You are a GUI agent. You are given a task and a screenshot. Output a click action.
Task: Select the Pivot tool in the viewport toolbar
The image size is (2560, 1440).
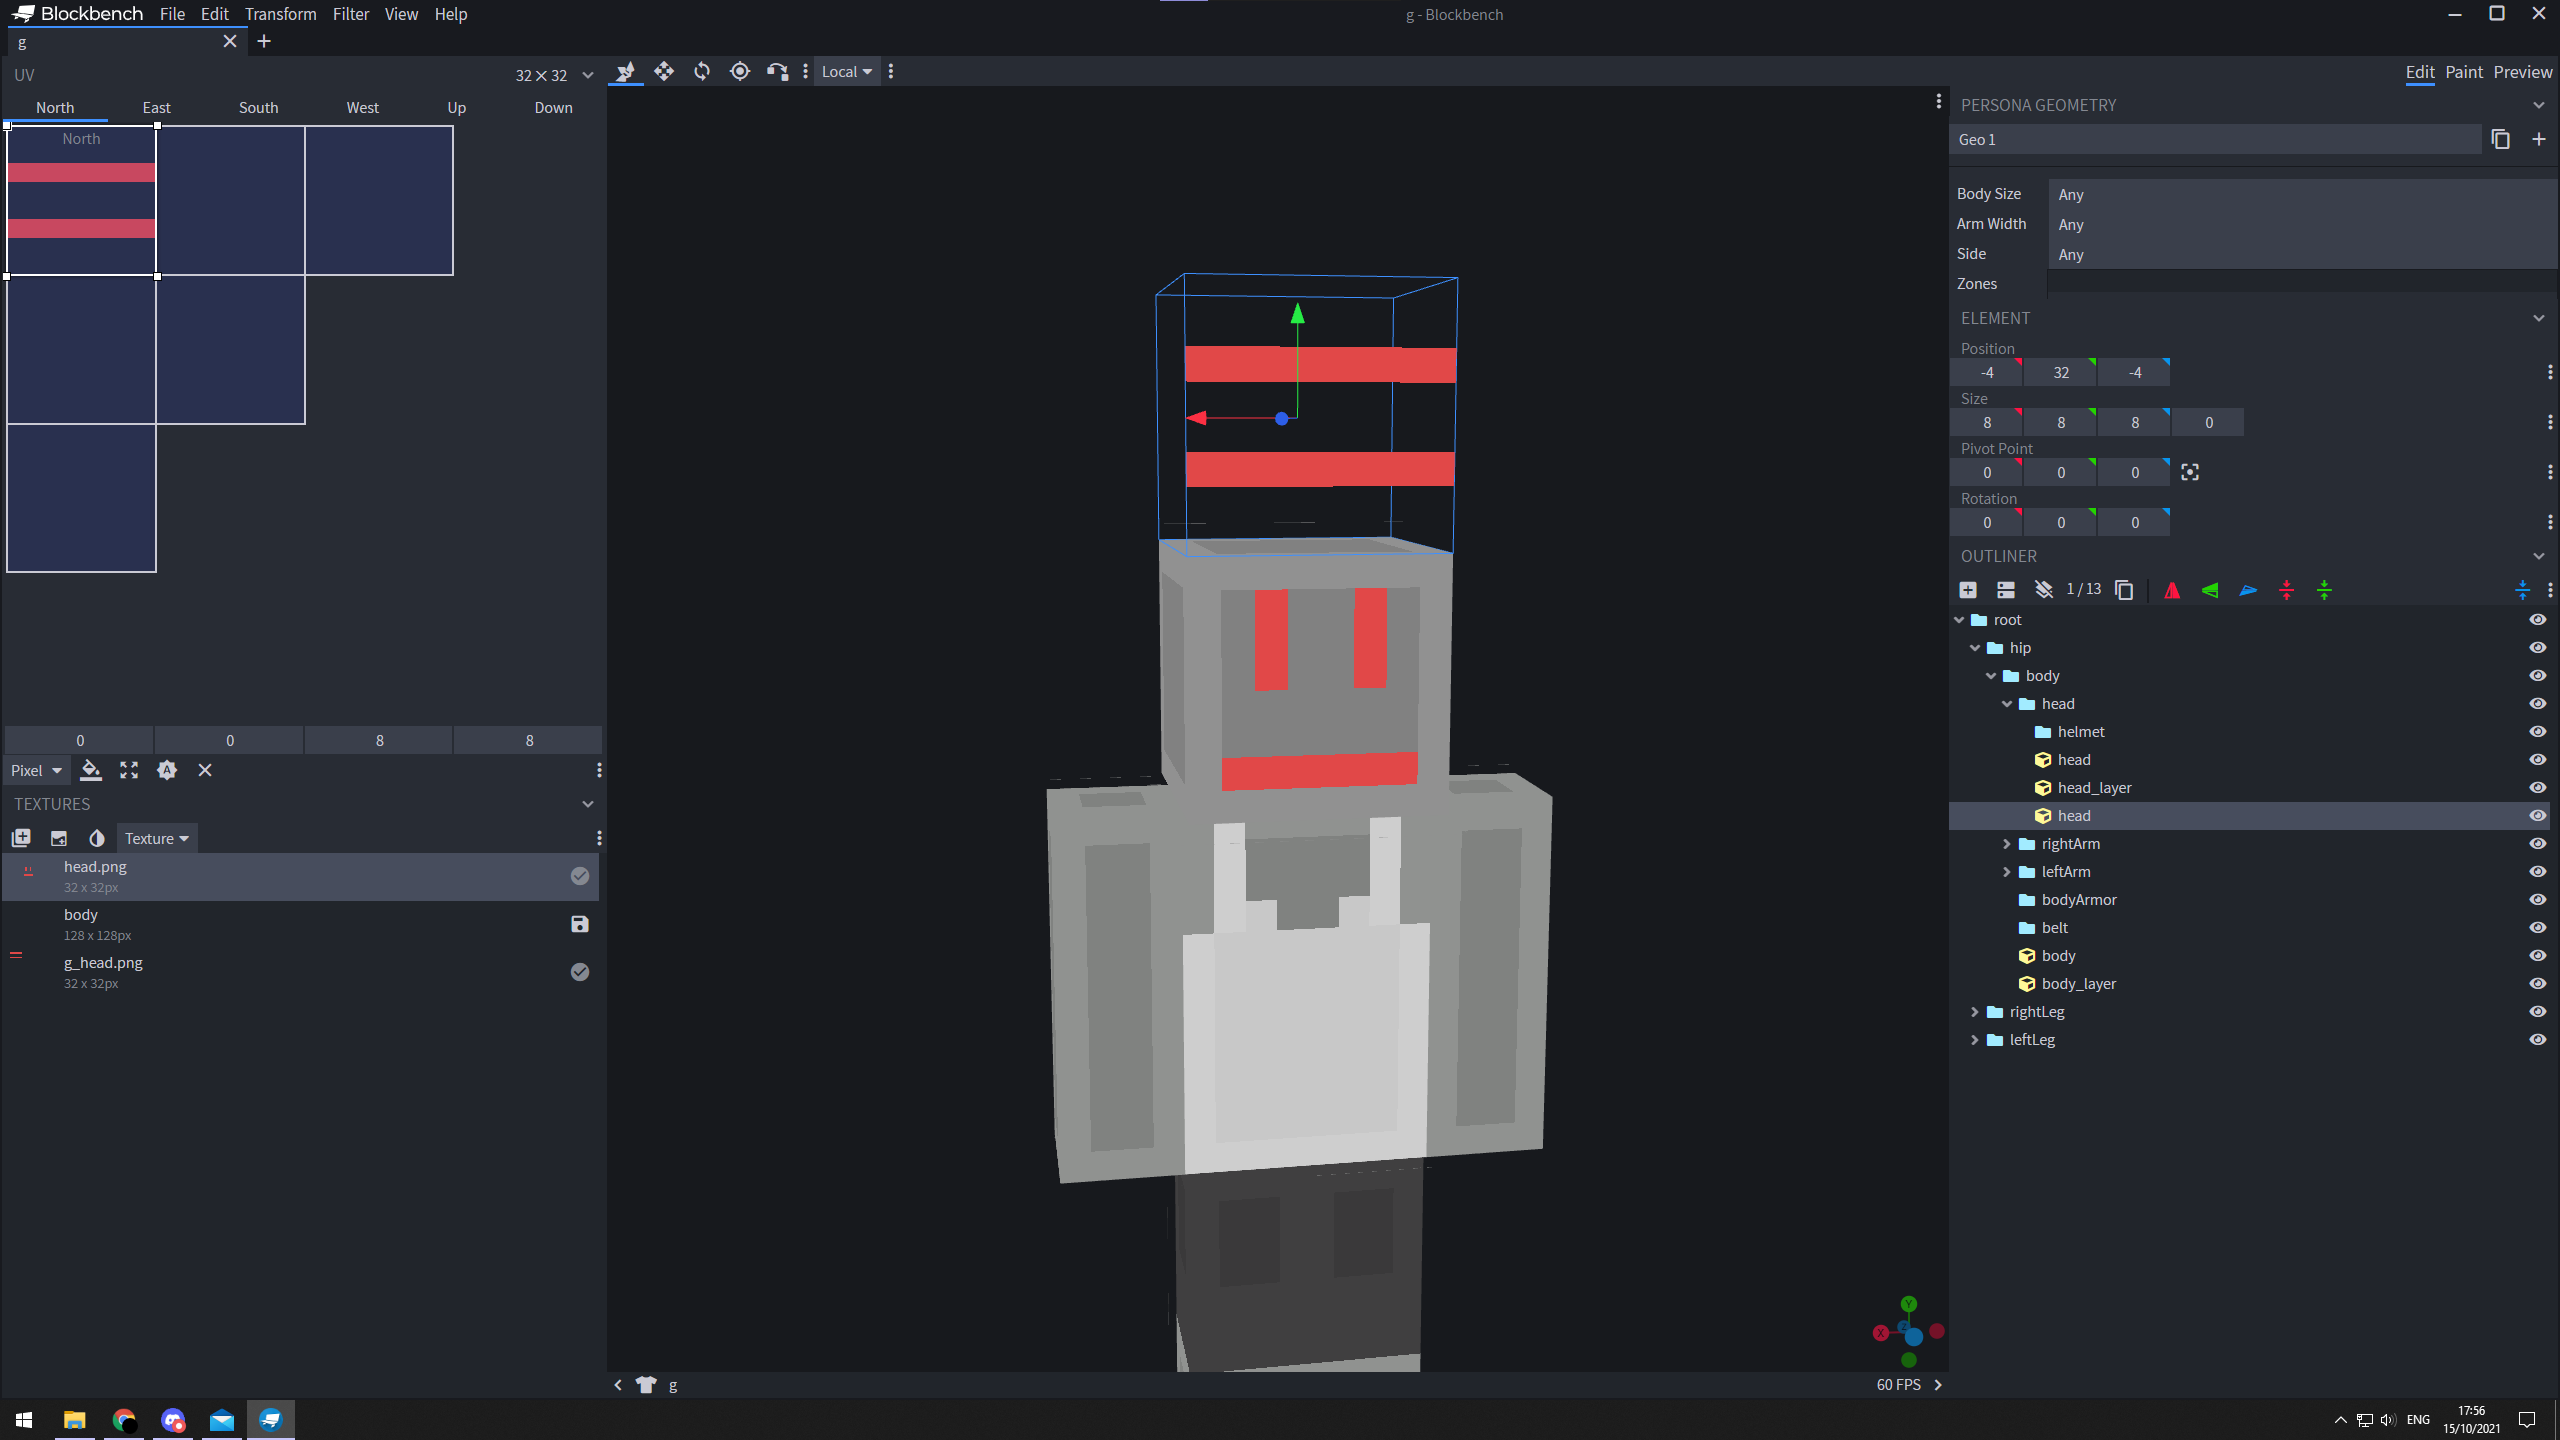point(740,71)
